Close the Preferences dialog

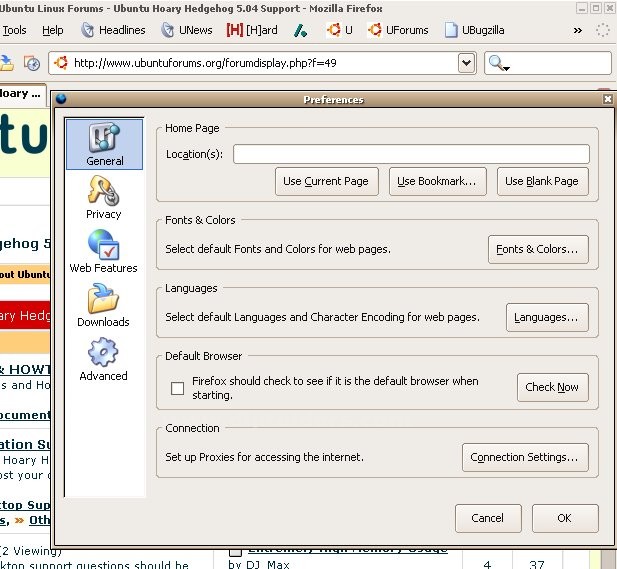pyautogui.click(x=608, y=99)
